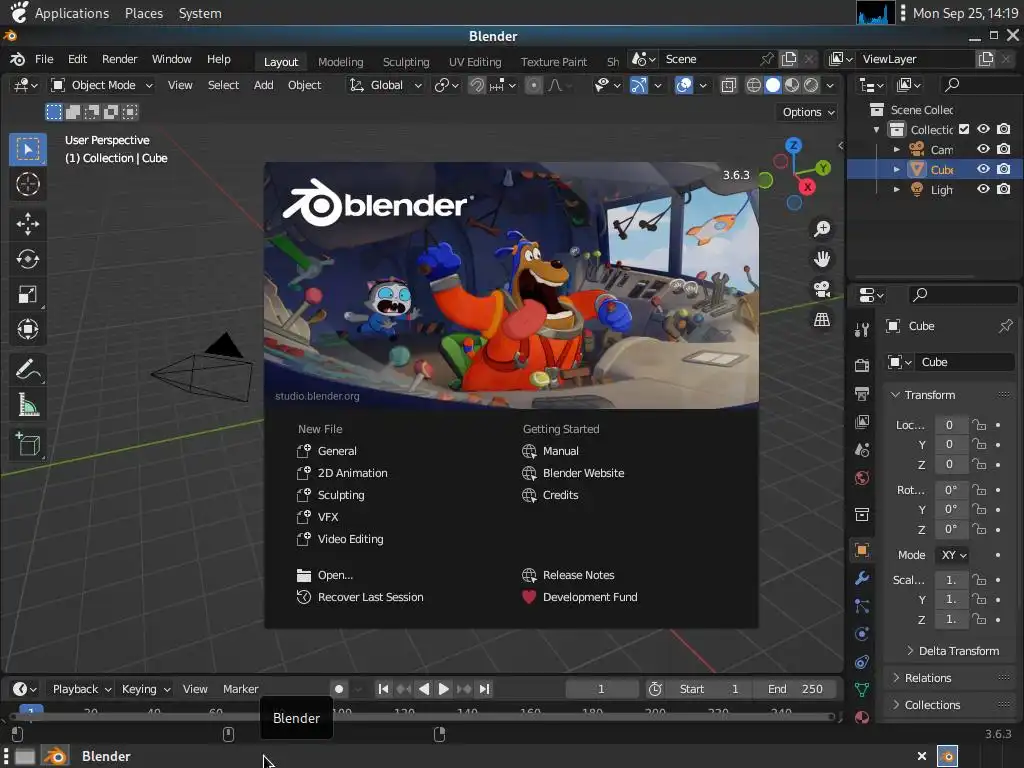The width and height of the screenshot is (1024, 768).
Task: Switch to UV Editing workspace tab
Action: pyautogui.click(x=475, y=62)
